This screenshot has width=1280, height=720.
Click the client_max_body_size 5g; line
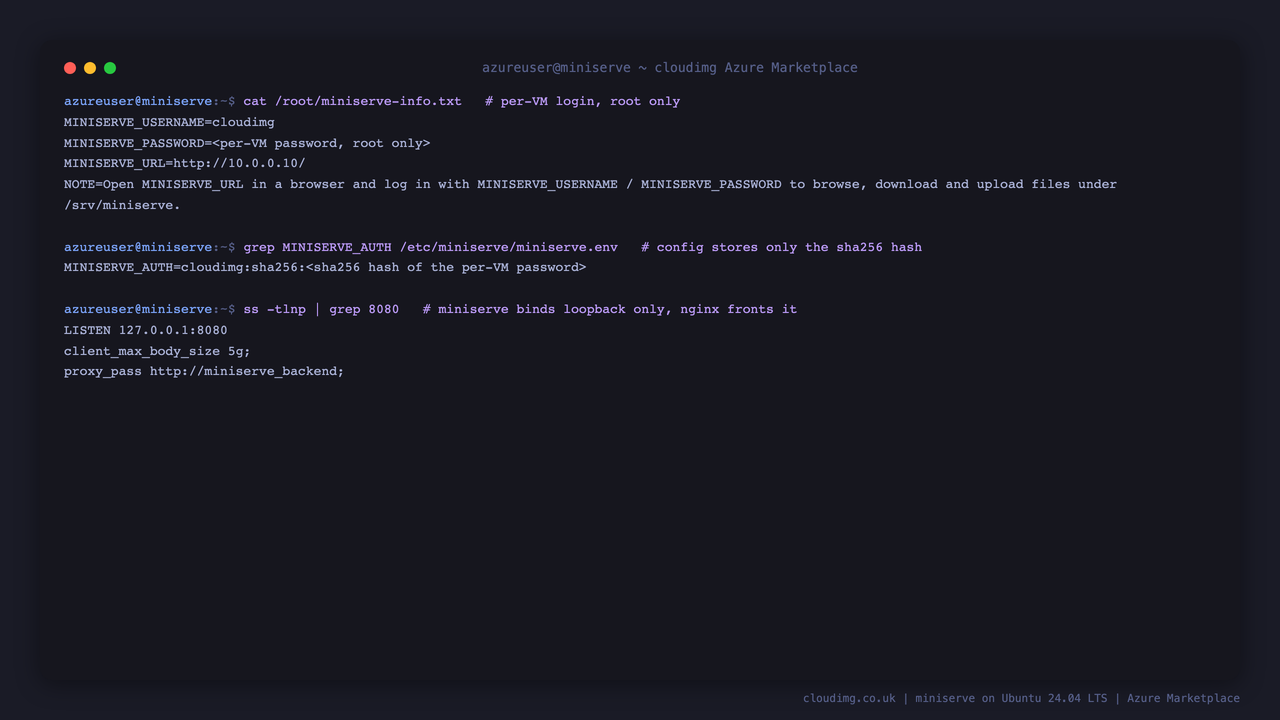pos(157,351)
